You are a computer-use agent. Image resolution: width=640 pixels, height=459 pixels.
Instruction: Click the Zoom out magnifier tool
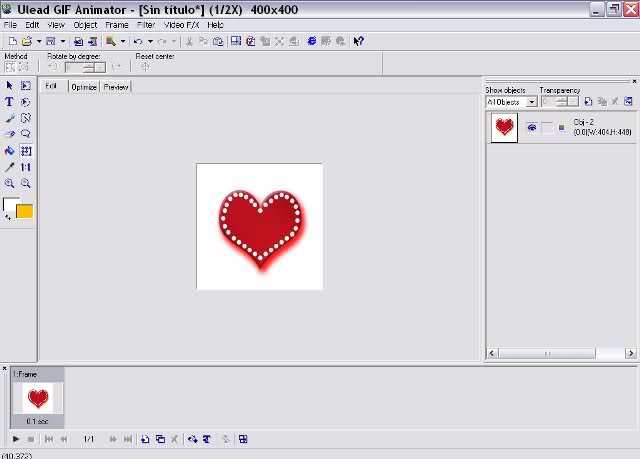click(x=26, y=183)
